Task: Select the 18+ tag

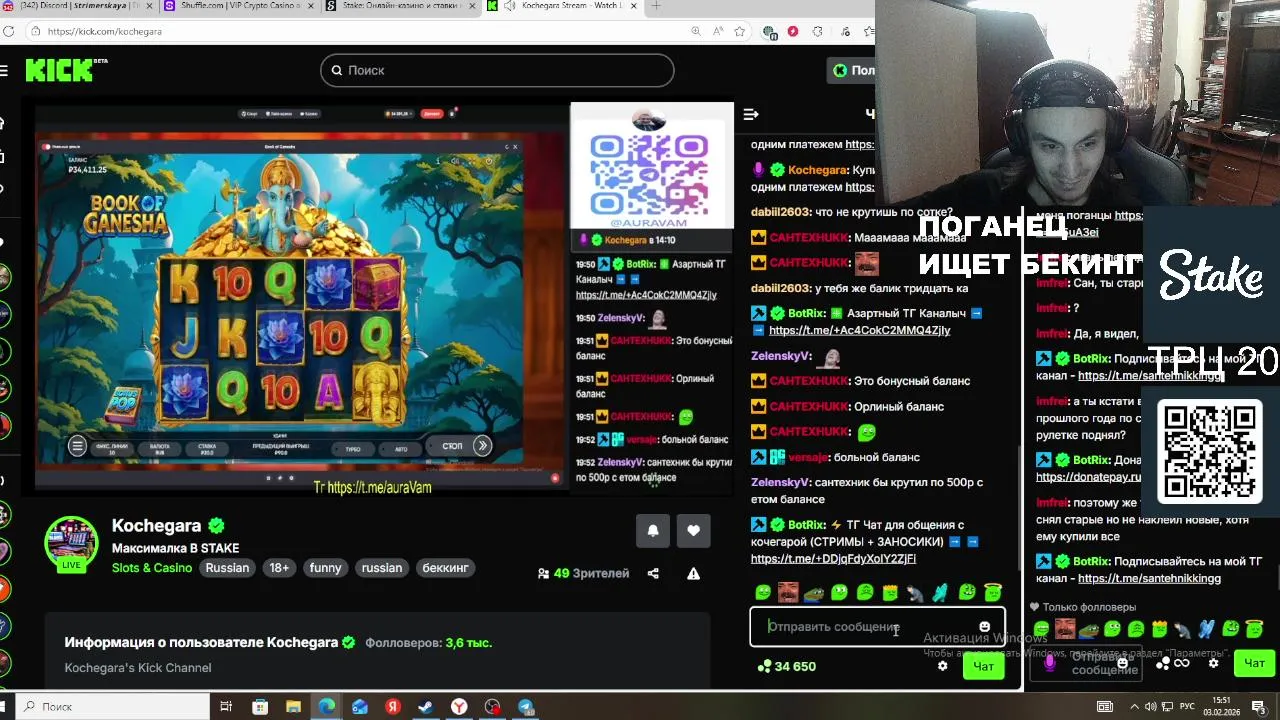Action: pyautogui.click(x=279, y=568)
